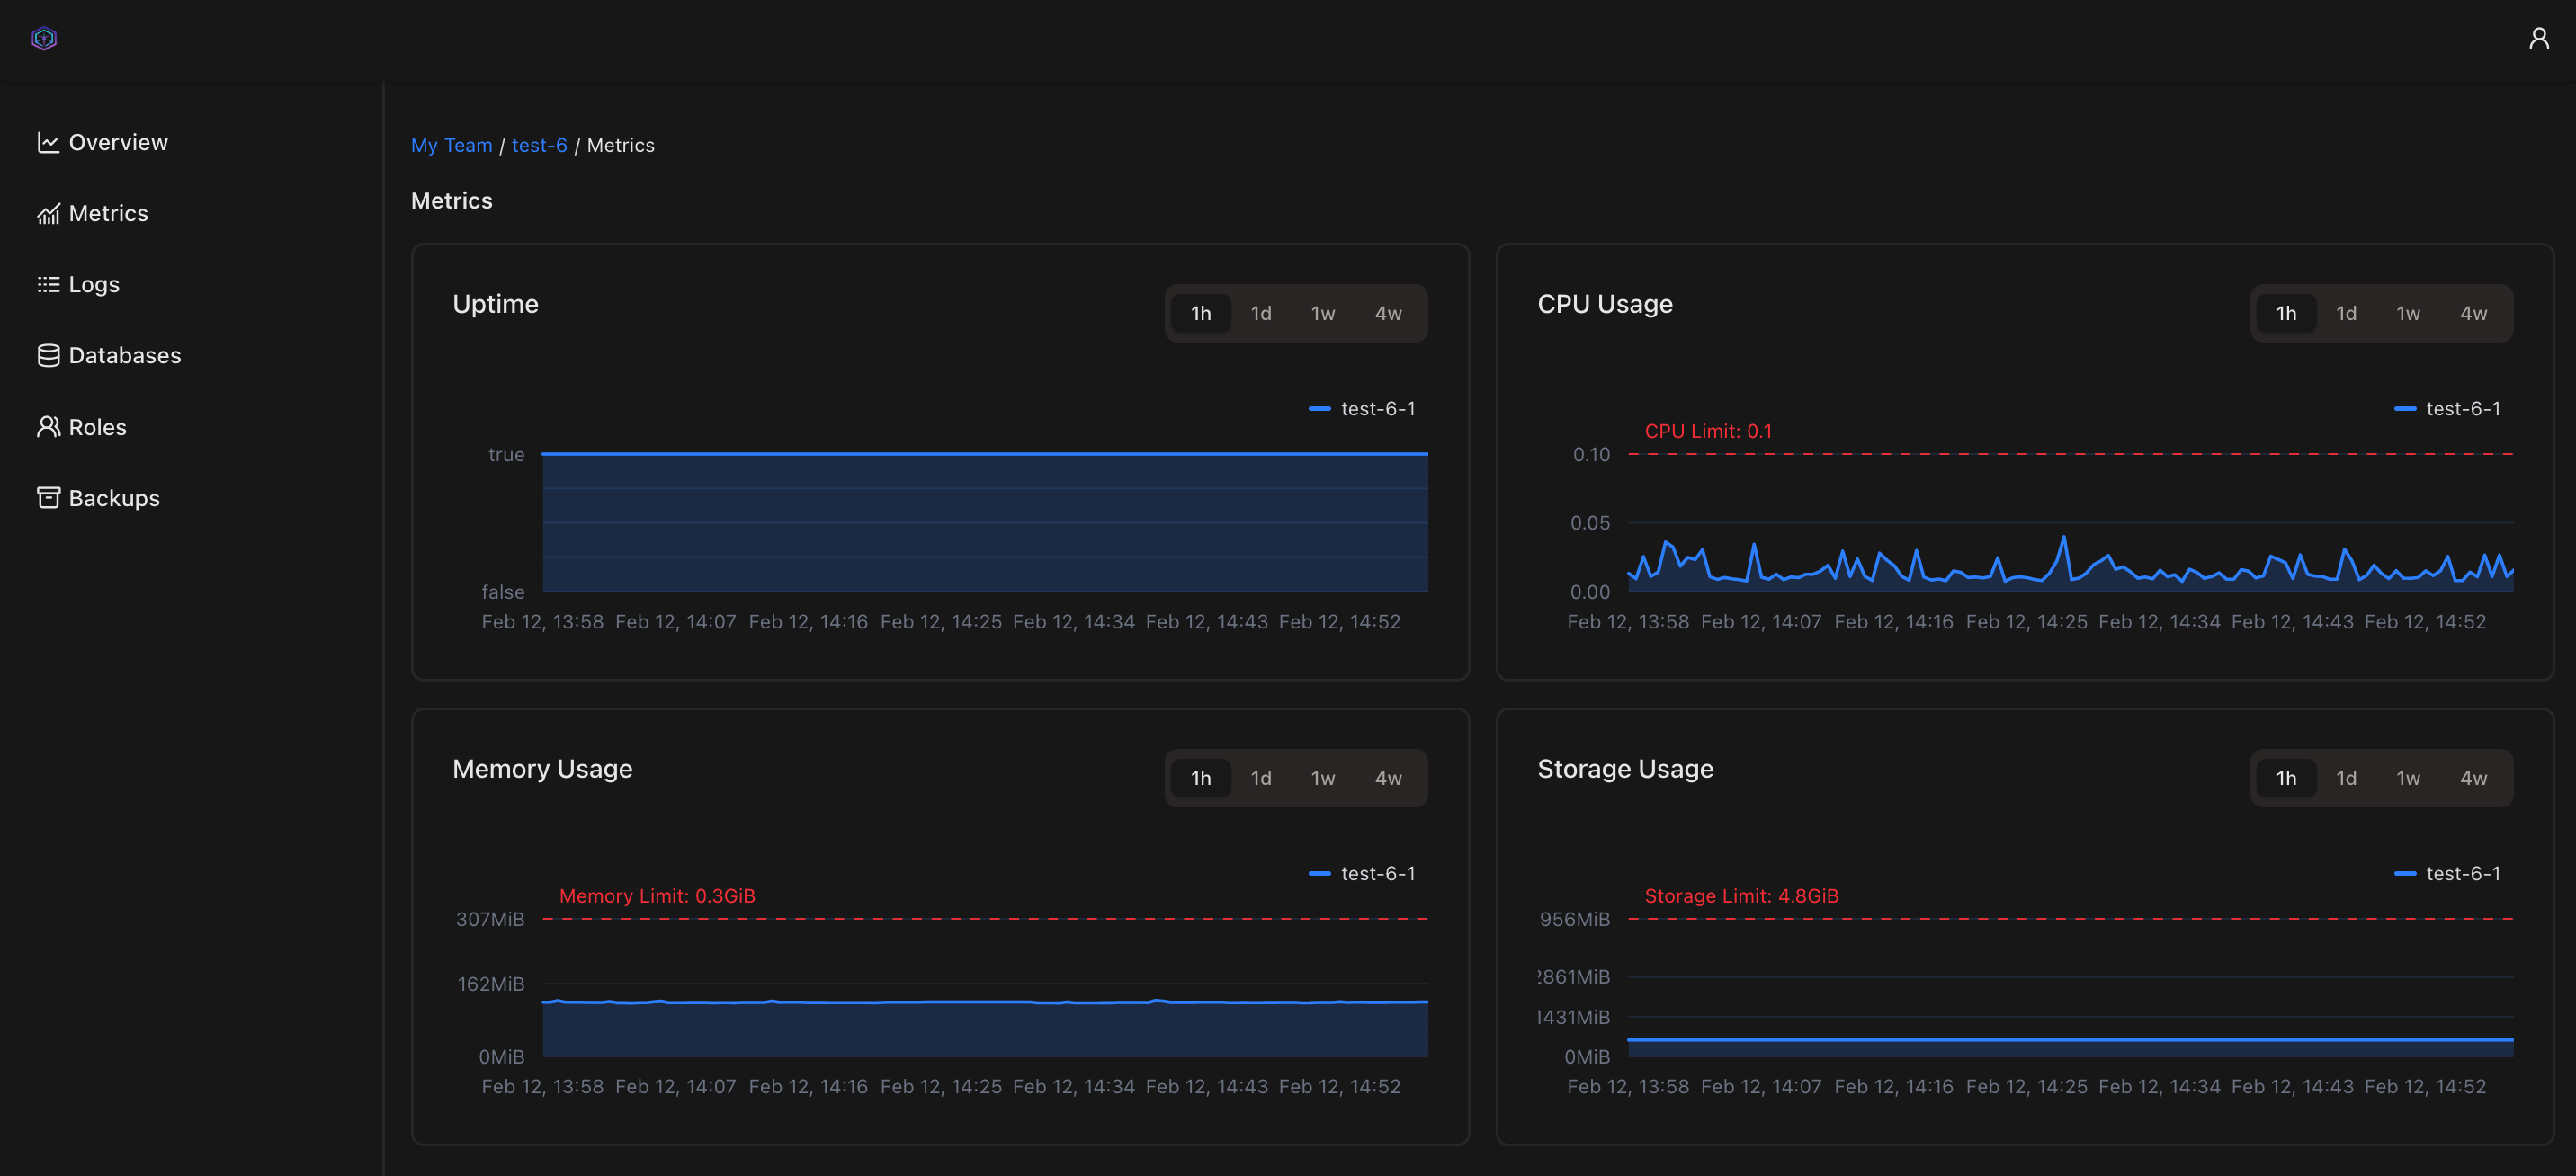Click the hexagon app logo icon

coord(44,38)
